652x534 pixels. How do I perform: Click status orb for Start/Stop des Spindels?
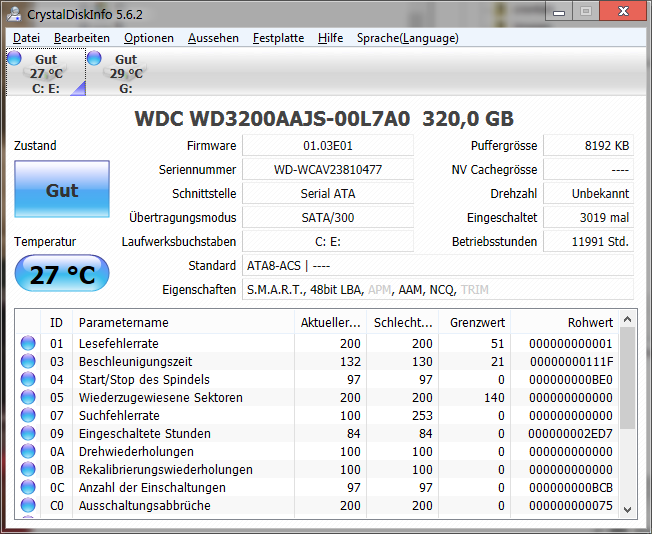click(28, 379)
